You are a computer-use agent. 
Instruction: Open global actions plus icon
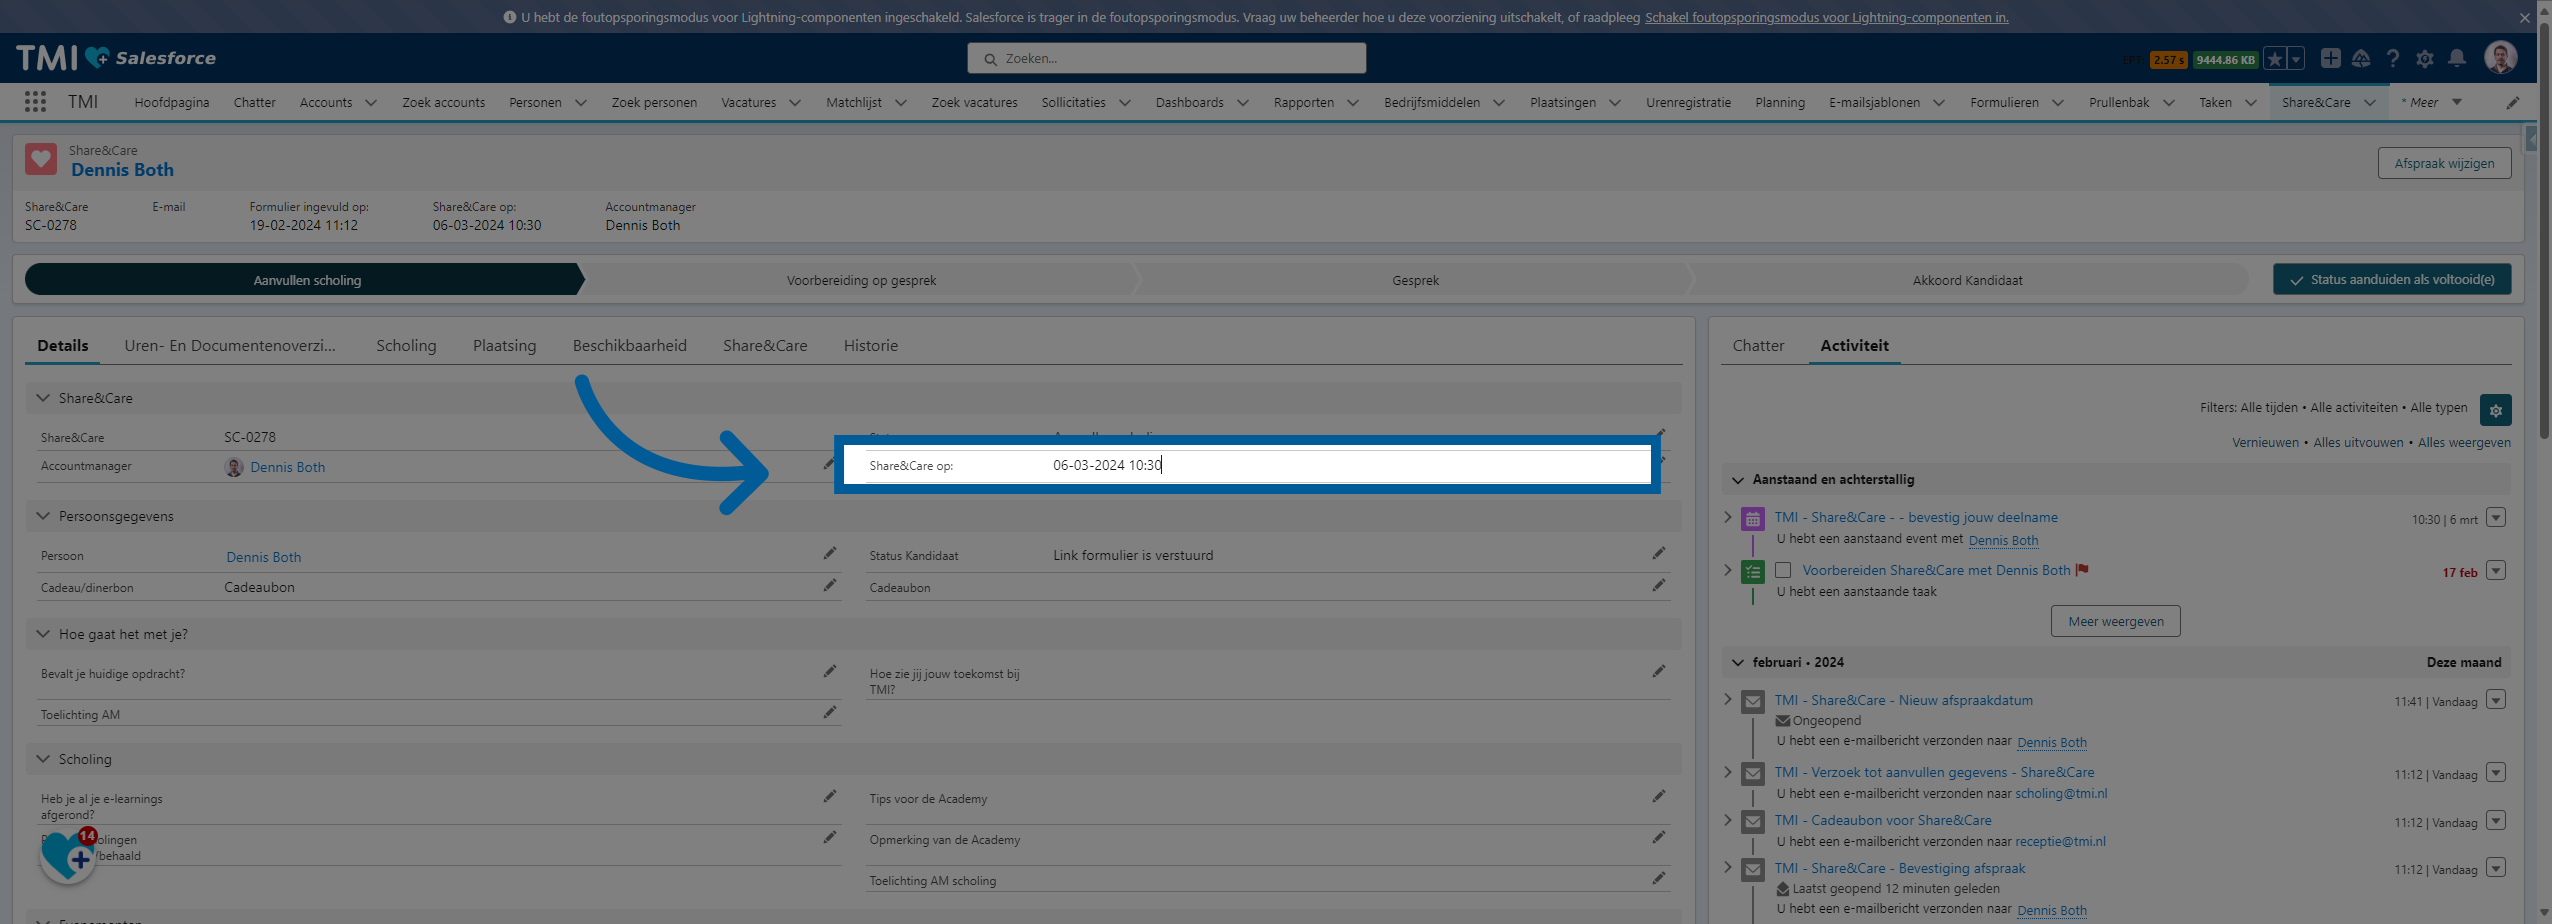click(x=2330, y=58)
